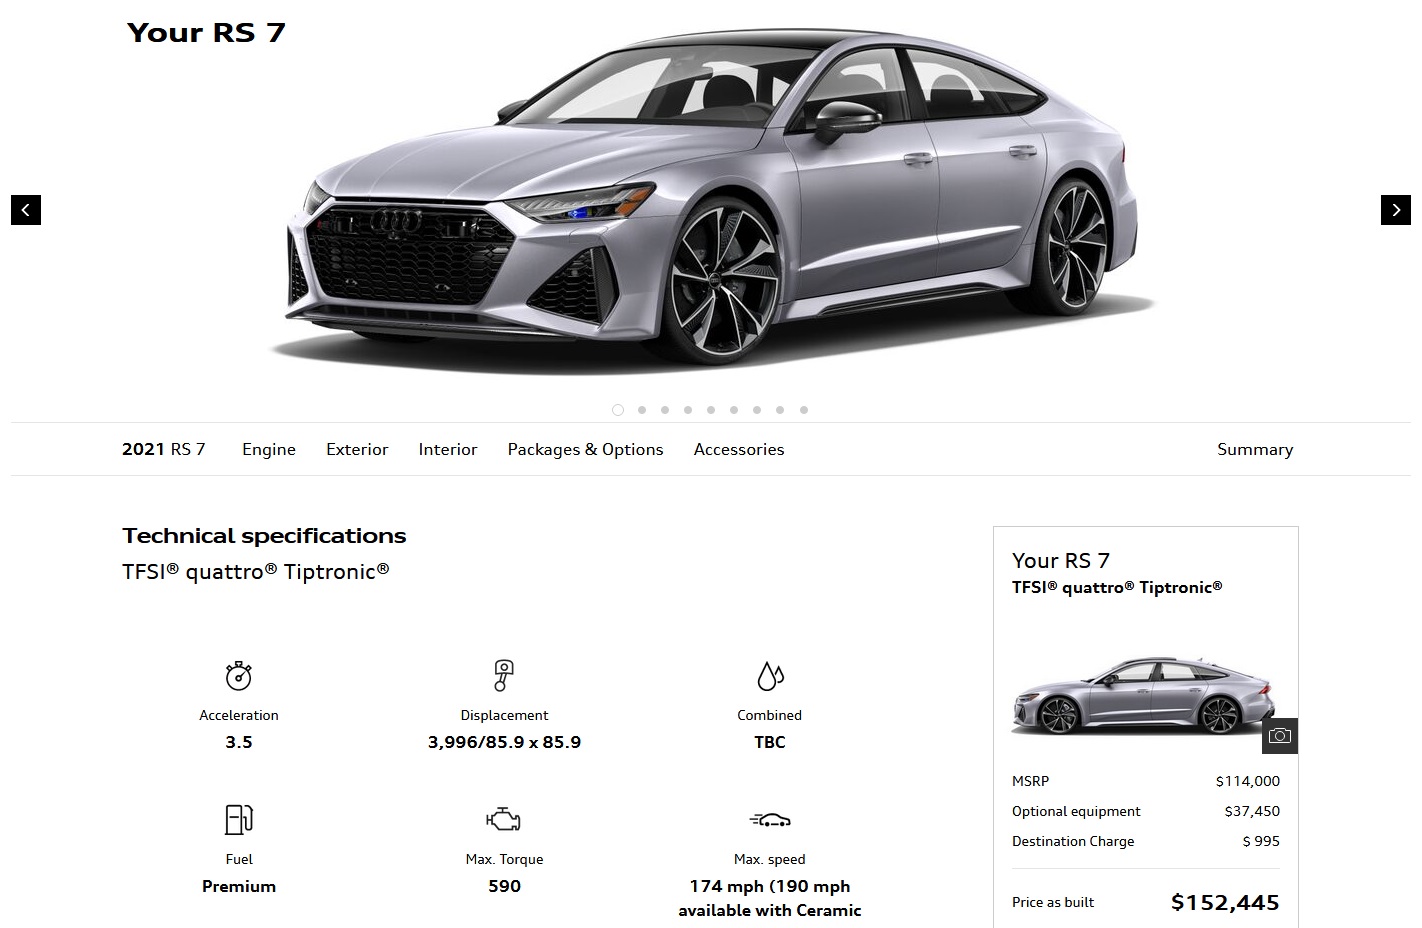Open the camera icon on car thumbnail
The width and height of the screenshot is (1422, 928).
(x=1280, y=736)
